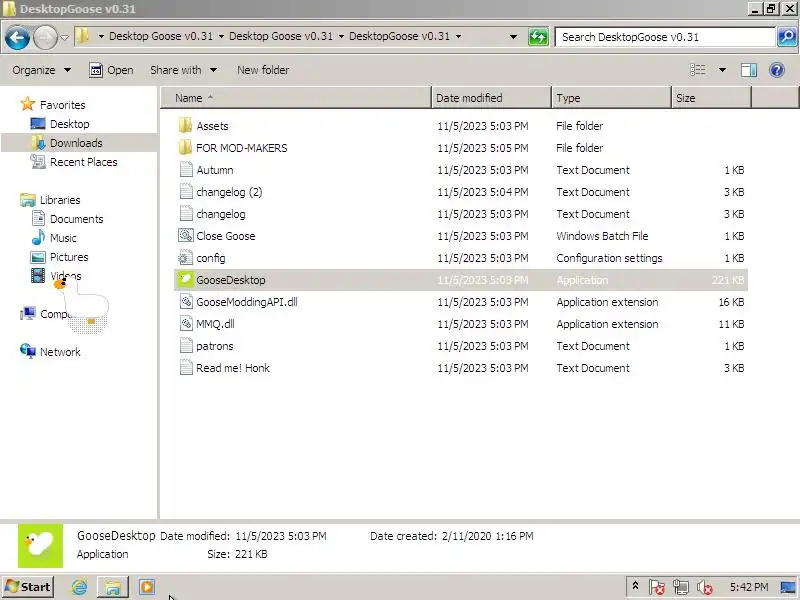
Task: Sort by the Date modified column
Action: (491, 98)
